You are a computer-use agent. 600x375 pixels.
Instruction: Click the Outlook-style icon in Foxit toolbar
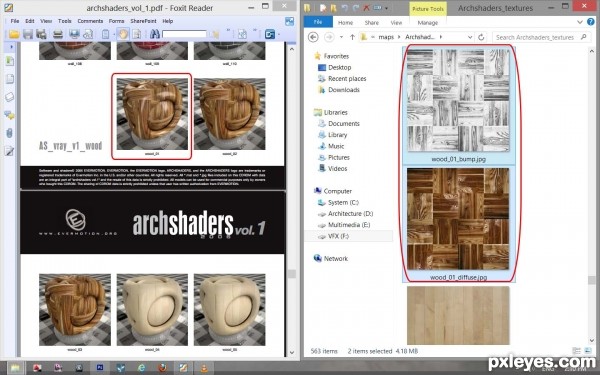[x=270, y=34]
